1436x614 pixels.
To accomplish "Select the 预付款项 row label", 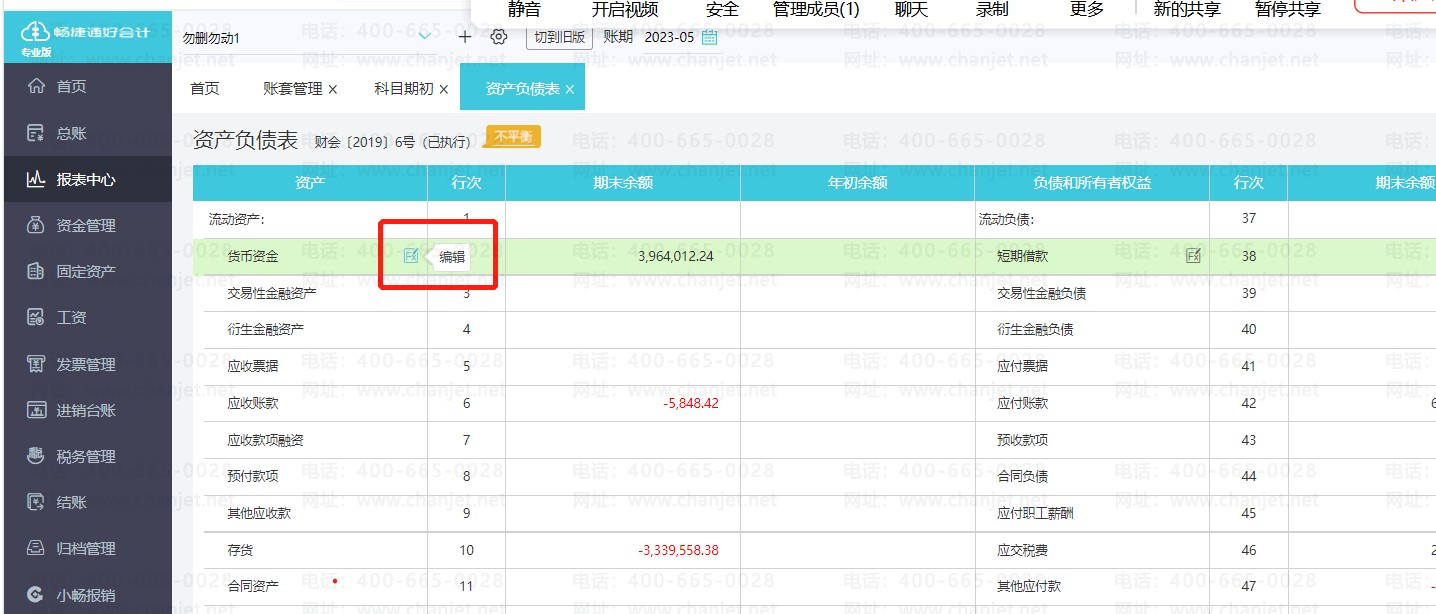I will 253,476.
